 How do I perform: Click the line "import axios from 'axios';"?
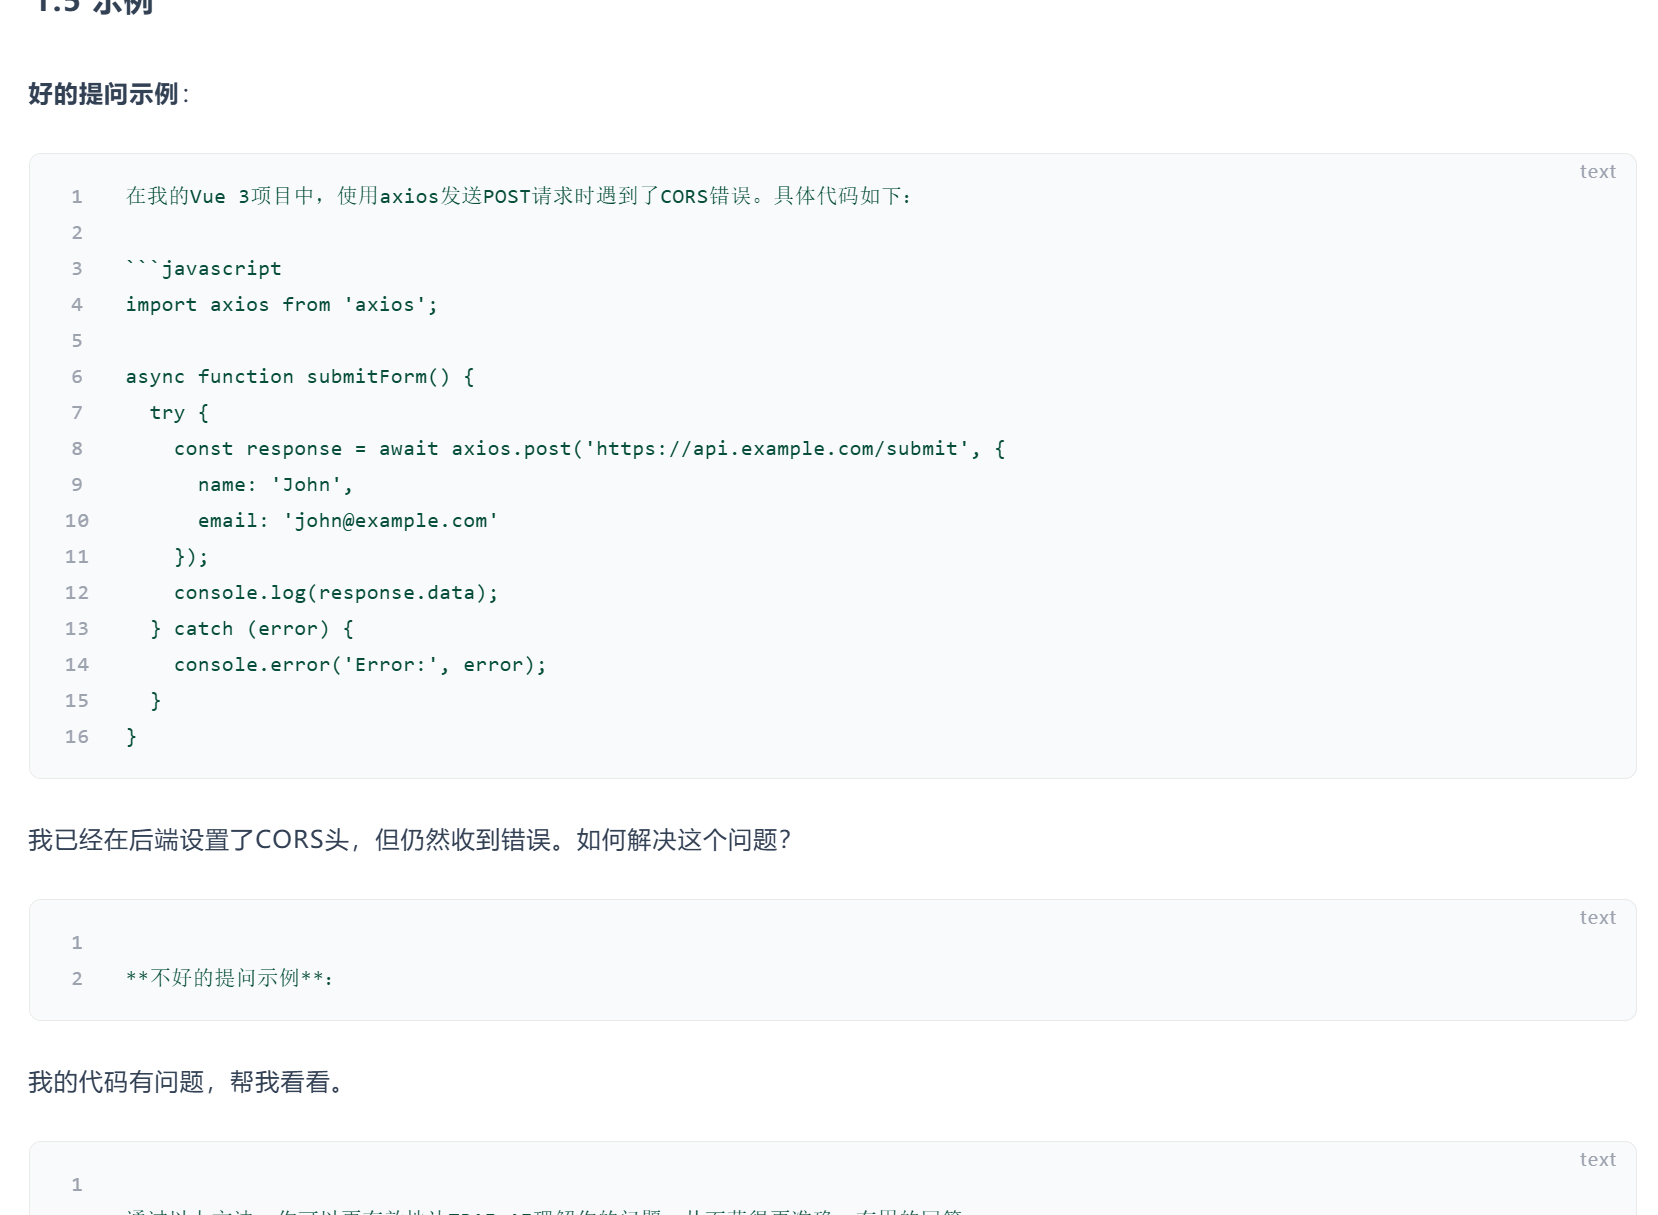[x=282, y=304]
